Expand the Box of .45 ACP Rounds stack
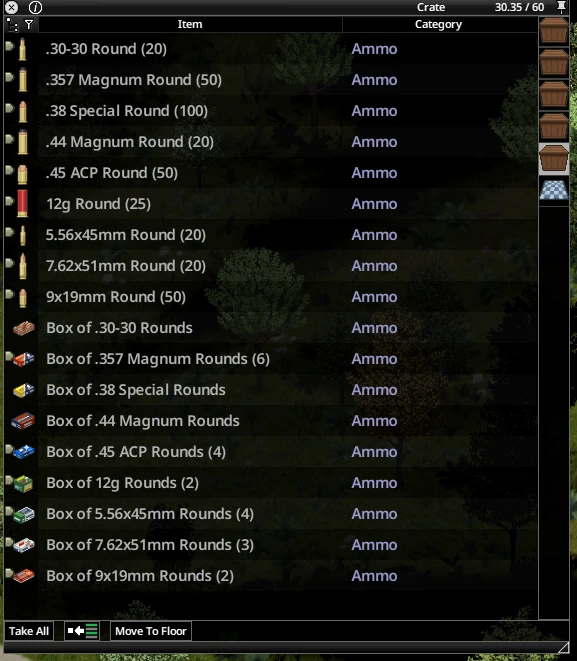The width and height of the screenshot is (577, 661). 9,449
